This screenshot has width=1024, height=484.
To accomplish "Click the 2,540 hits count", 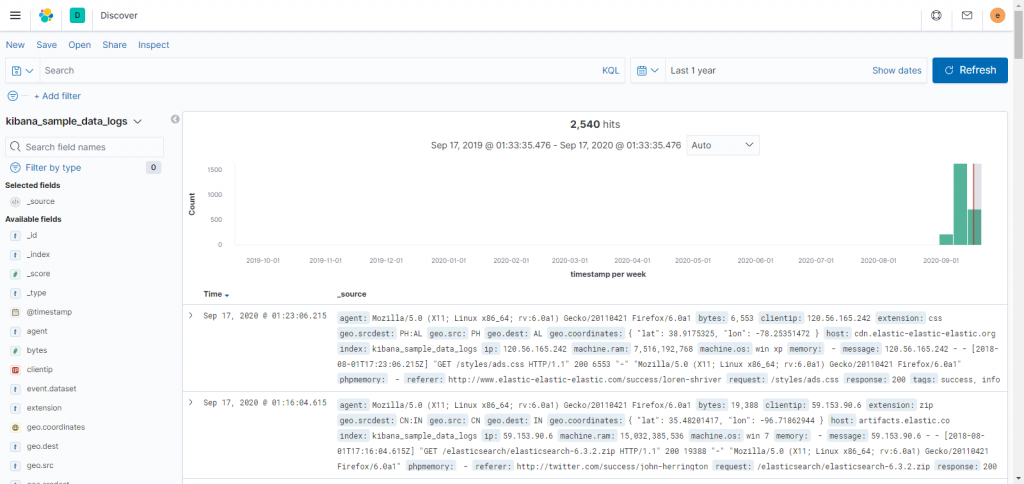I will [595, 124].
